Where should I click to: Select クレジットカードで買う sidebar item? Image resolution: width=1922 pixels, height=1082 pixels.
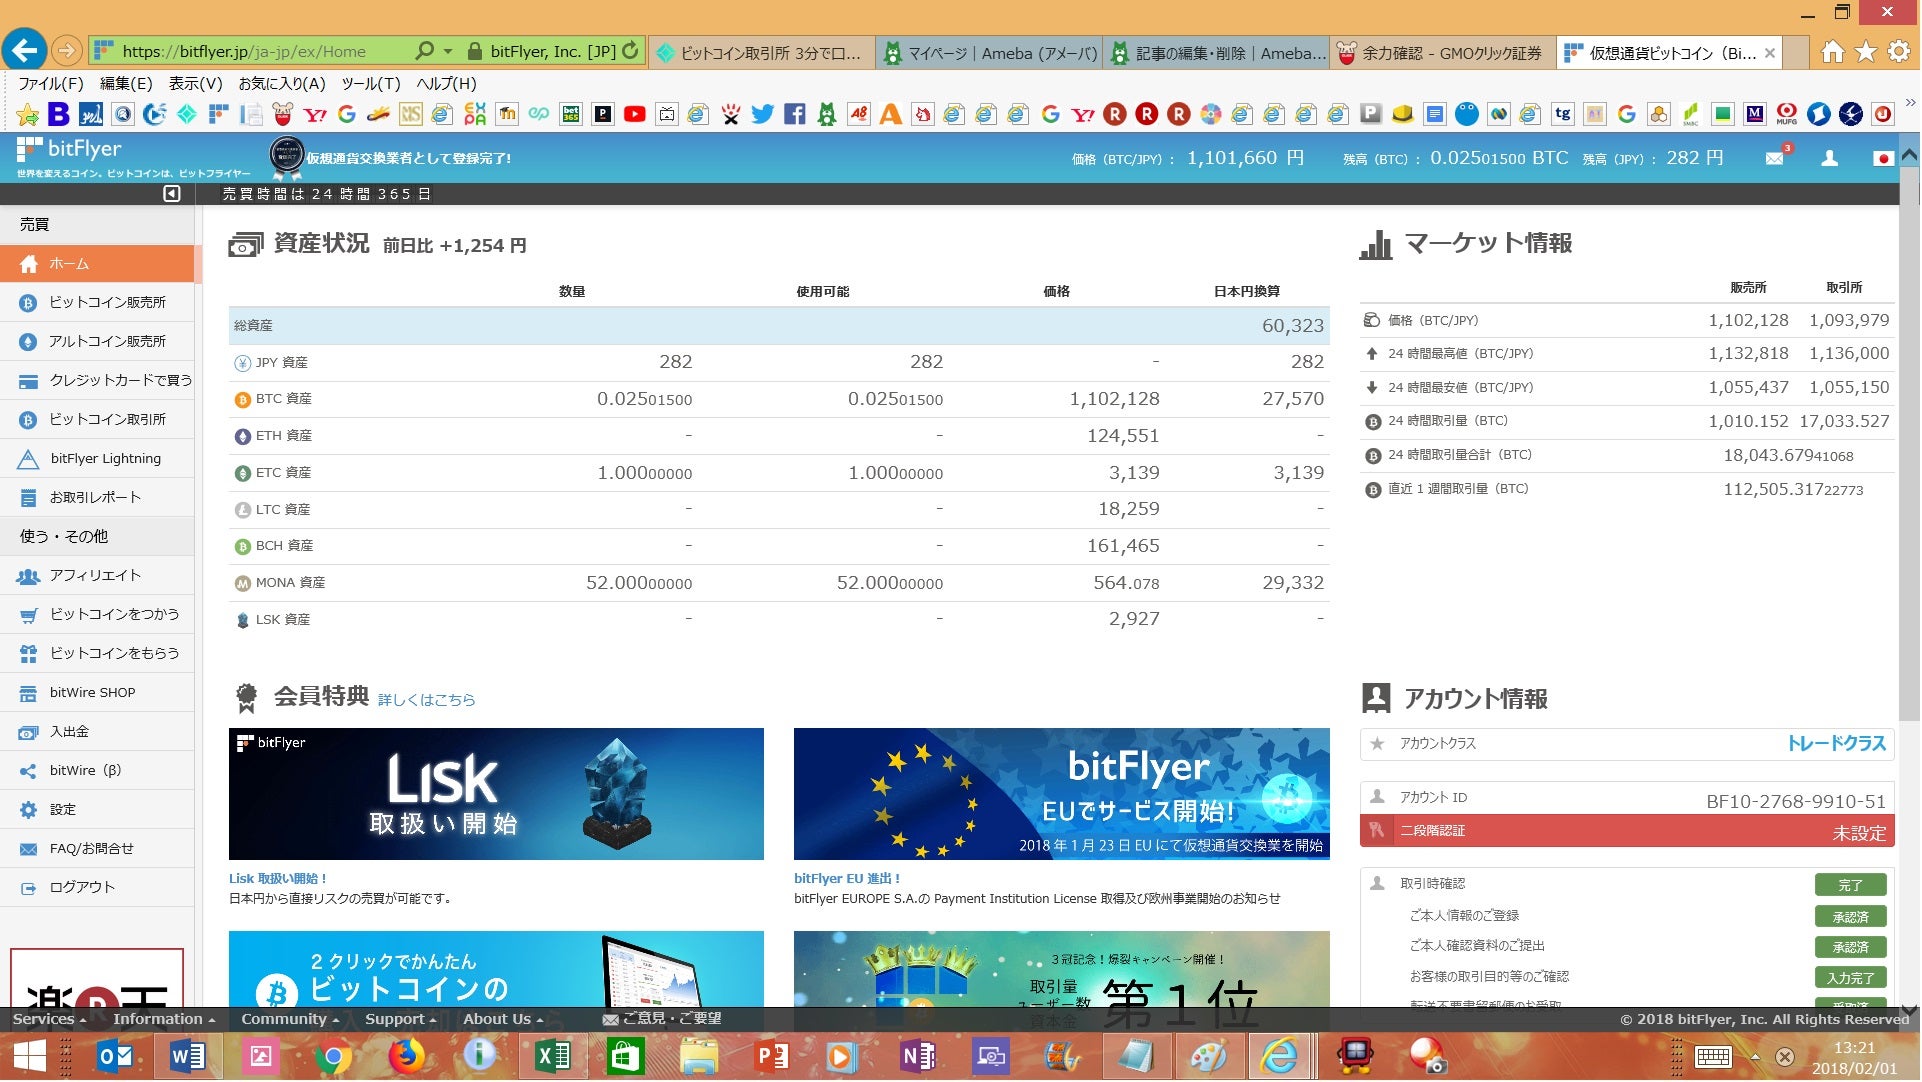click(x=97, y=381)
